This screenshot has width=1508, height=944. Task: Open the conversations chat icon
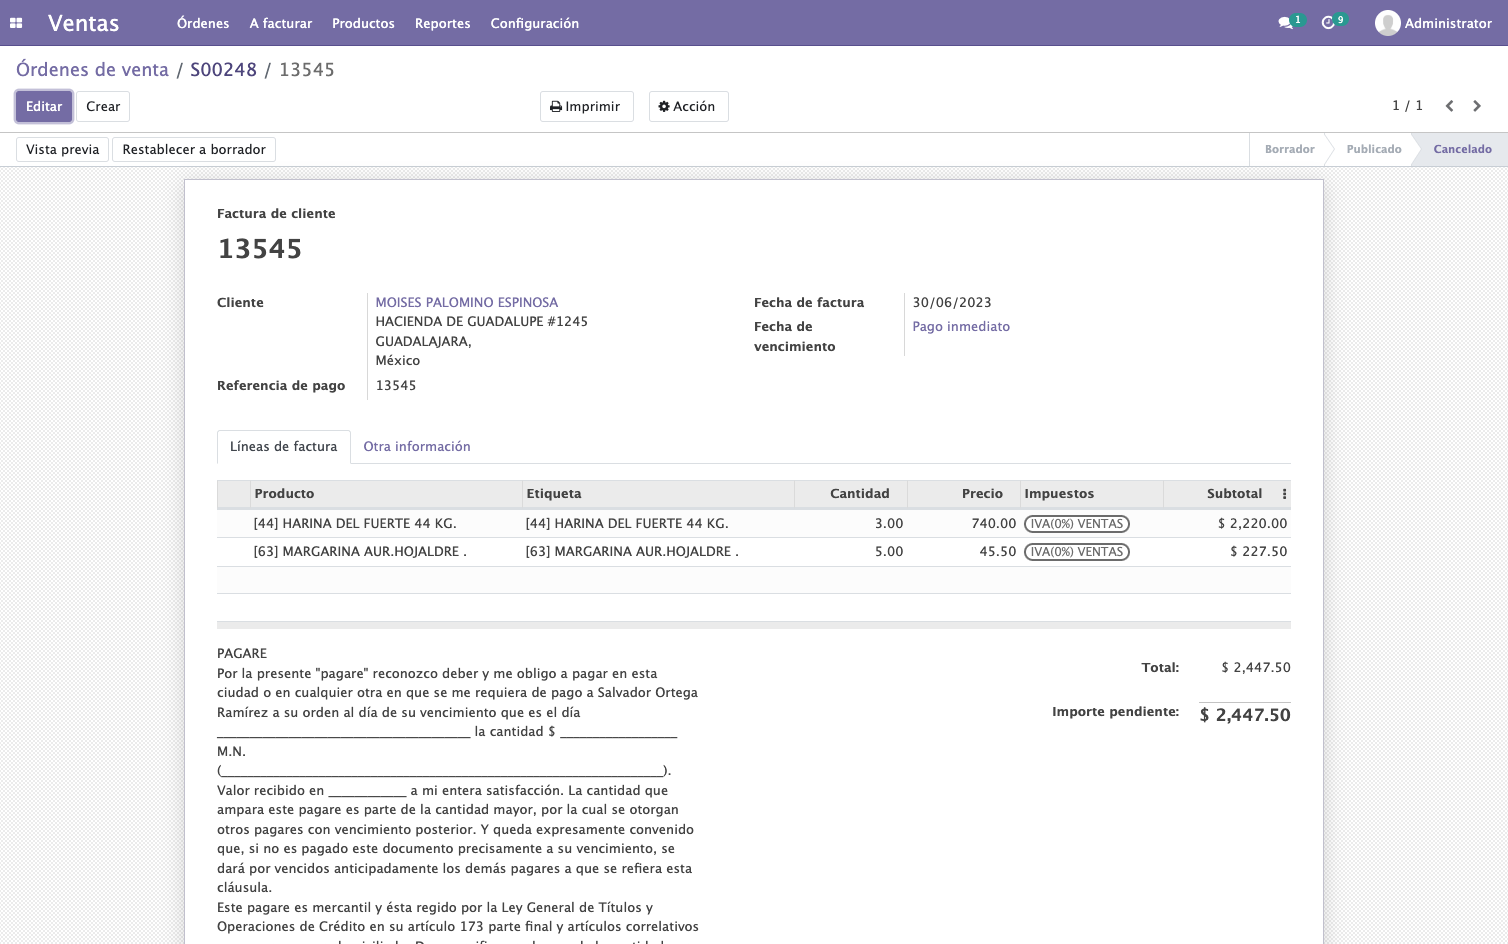pyautogui.click(x=1285, y=23)
